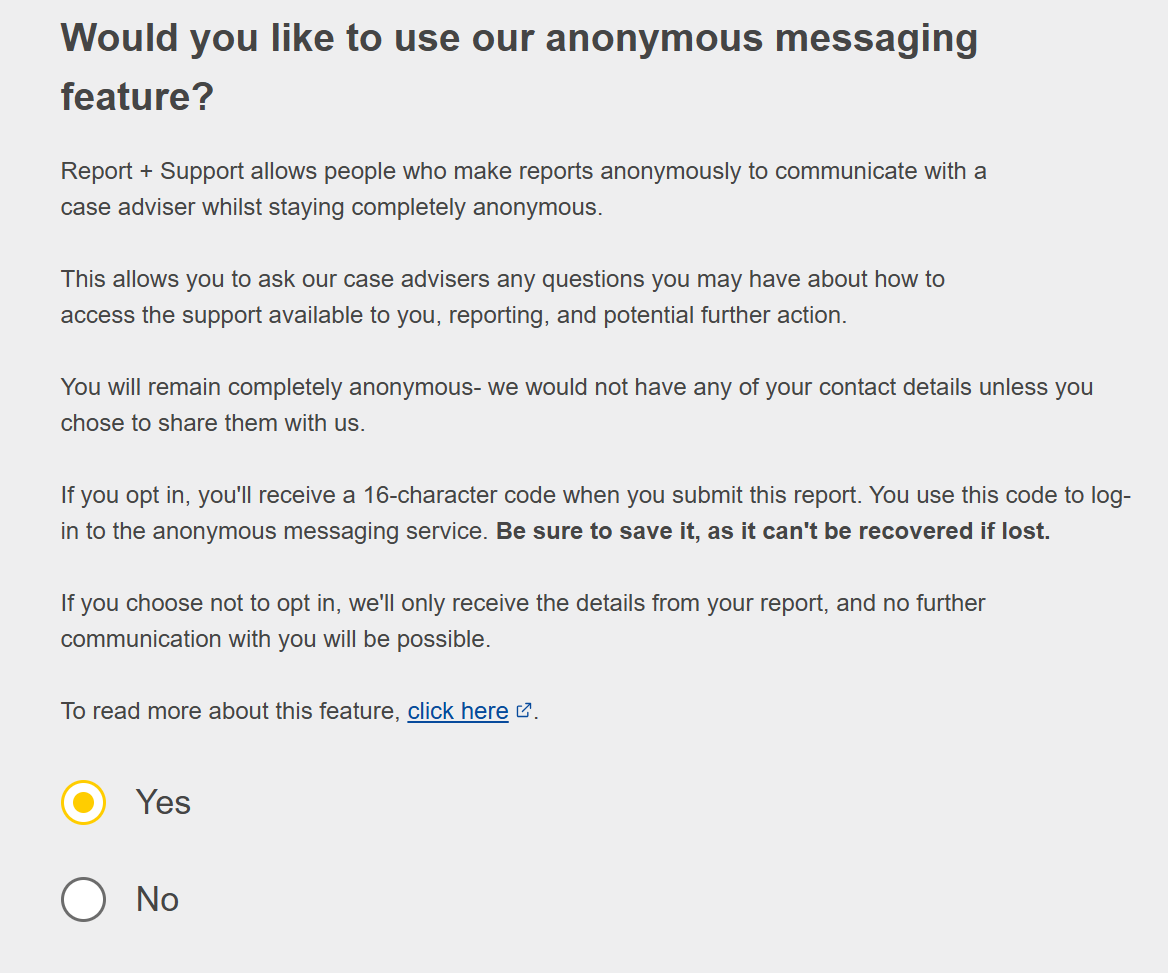The width and height of the screenshot is (1168, 973).
Task: Click the "case adviser whilst staying completely anonymous" line
Action: click(x=331, y=207)
